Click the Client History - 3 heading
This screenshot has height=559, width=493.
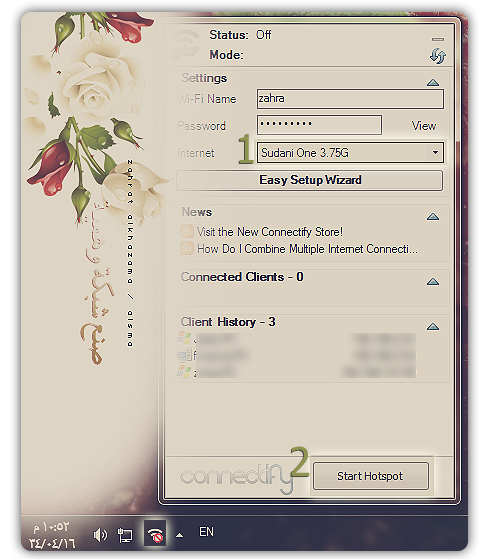click(x=228, y=322)
